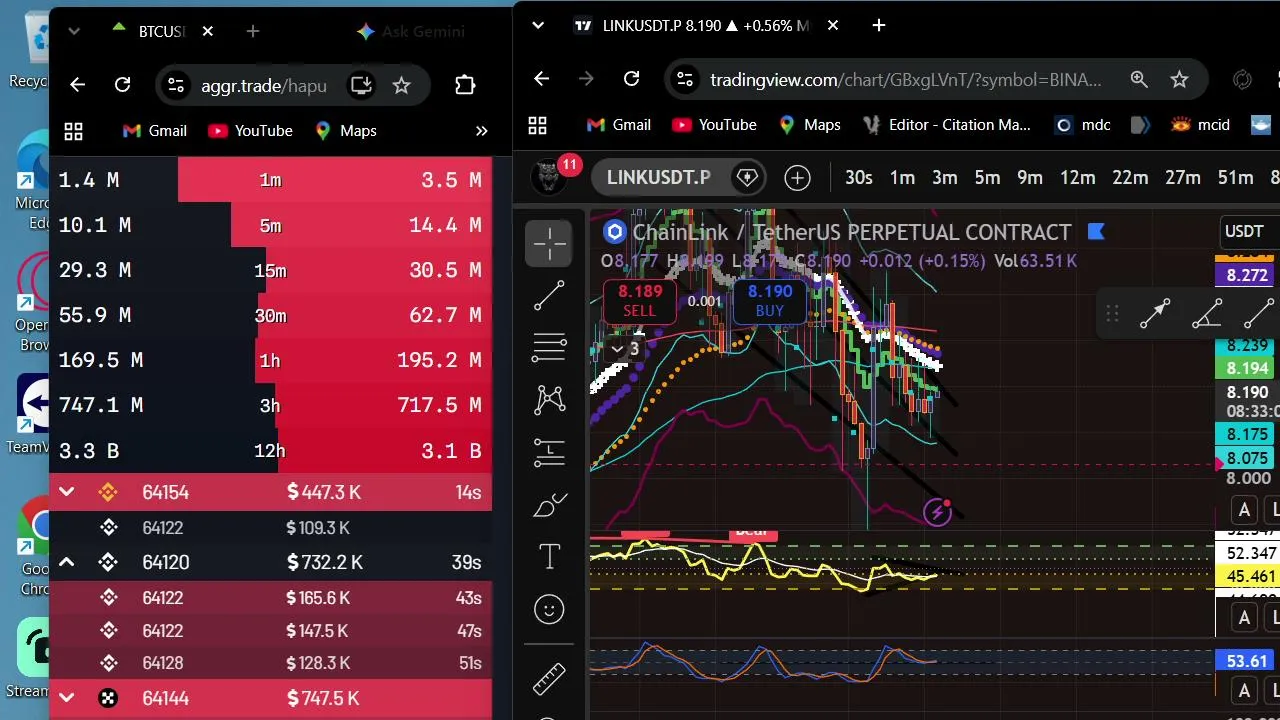
Task: Click the trend angle tool in floating toolbar
Action: pyautogui.click(x=1207, y=314)
